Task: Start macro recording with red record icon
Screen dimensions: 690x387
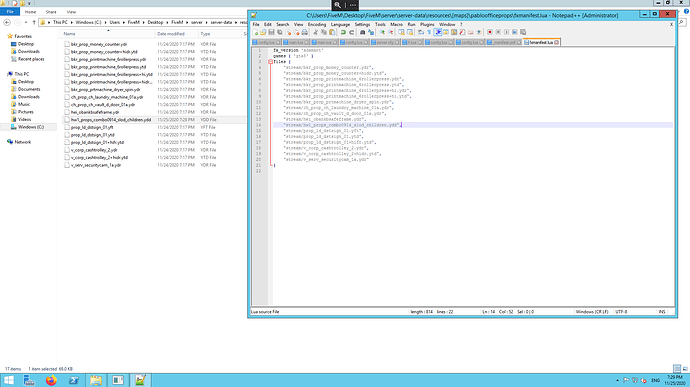Action: click(490, 32)
